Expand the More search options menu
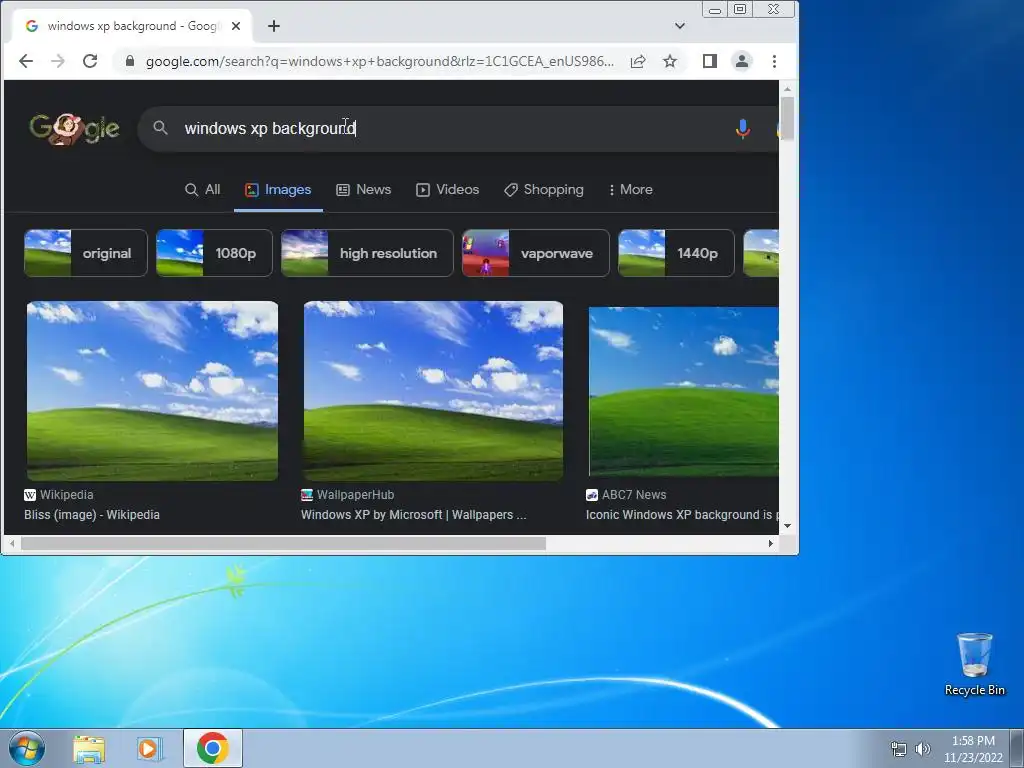This screenshot has height=768, width=1024. point(630,189)
